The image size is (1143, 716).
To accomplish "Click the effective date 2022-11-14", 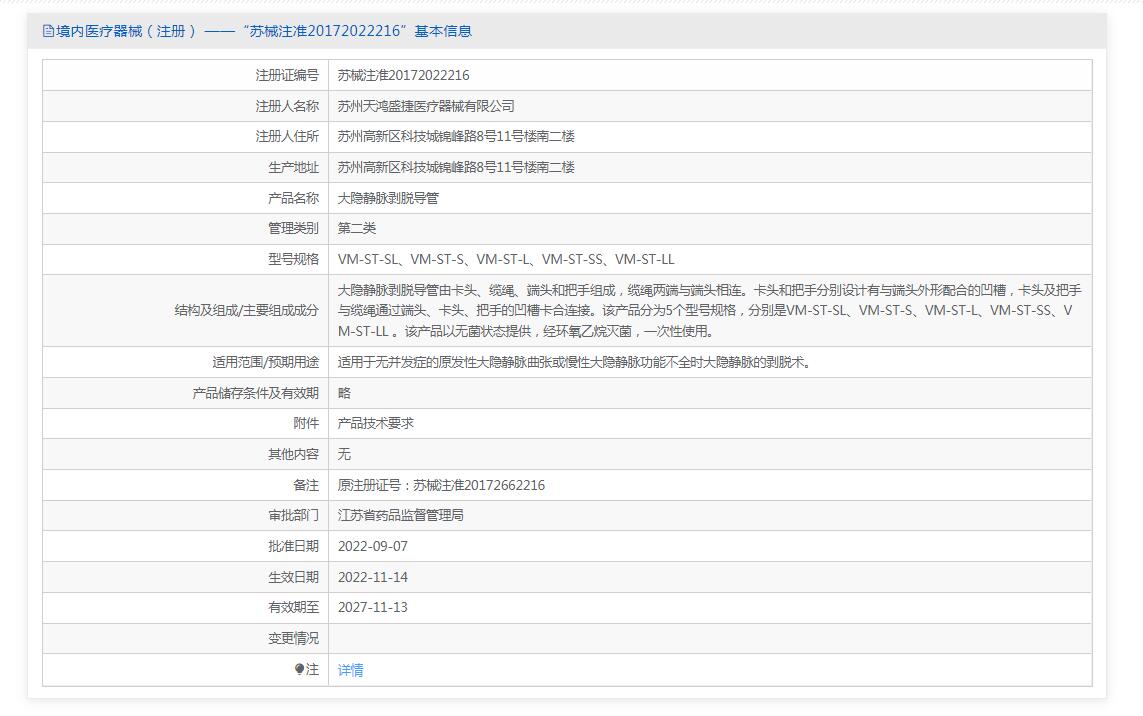I will [x=373, y=577].
